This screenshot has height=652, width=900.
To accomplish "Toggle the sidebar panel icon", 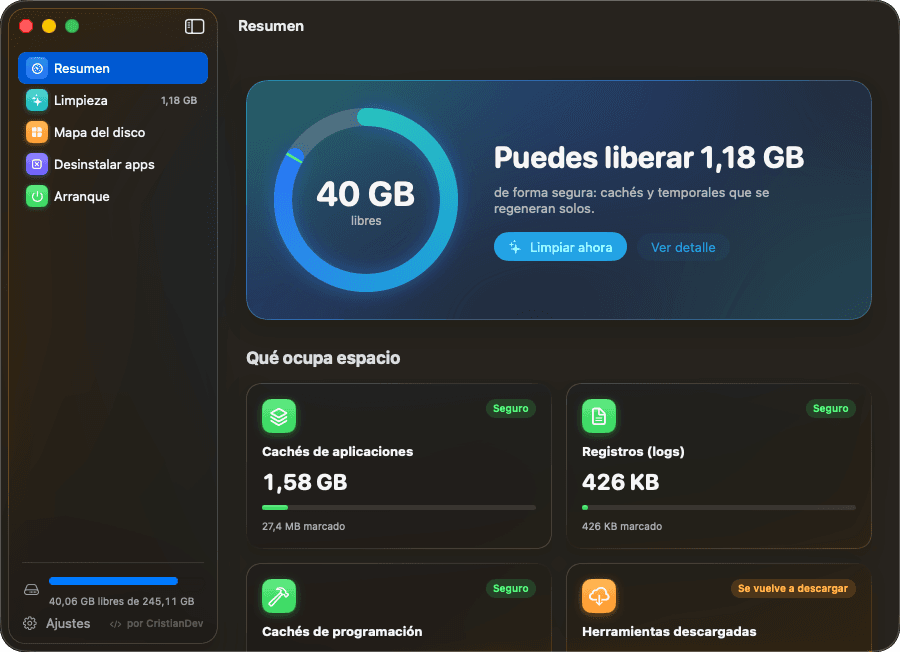I will pos(195,26).
